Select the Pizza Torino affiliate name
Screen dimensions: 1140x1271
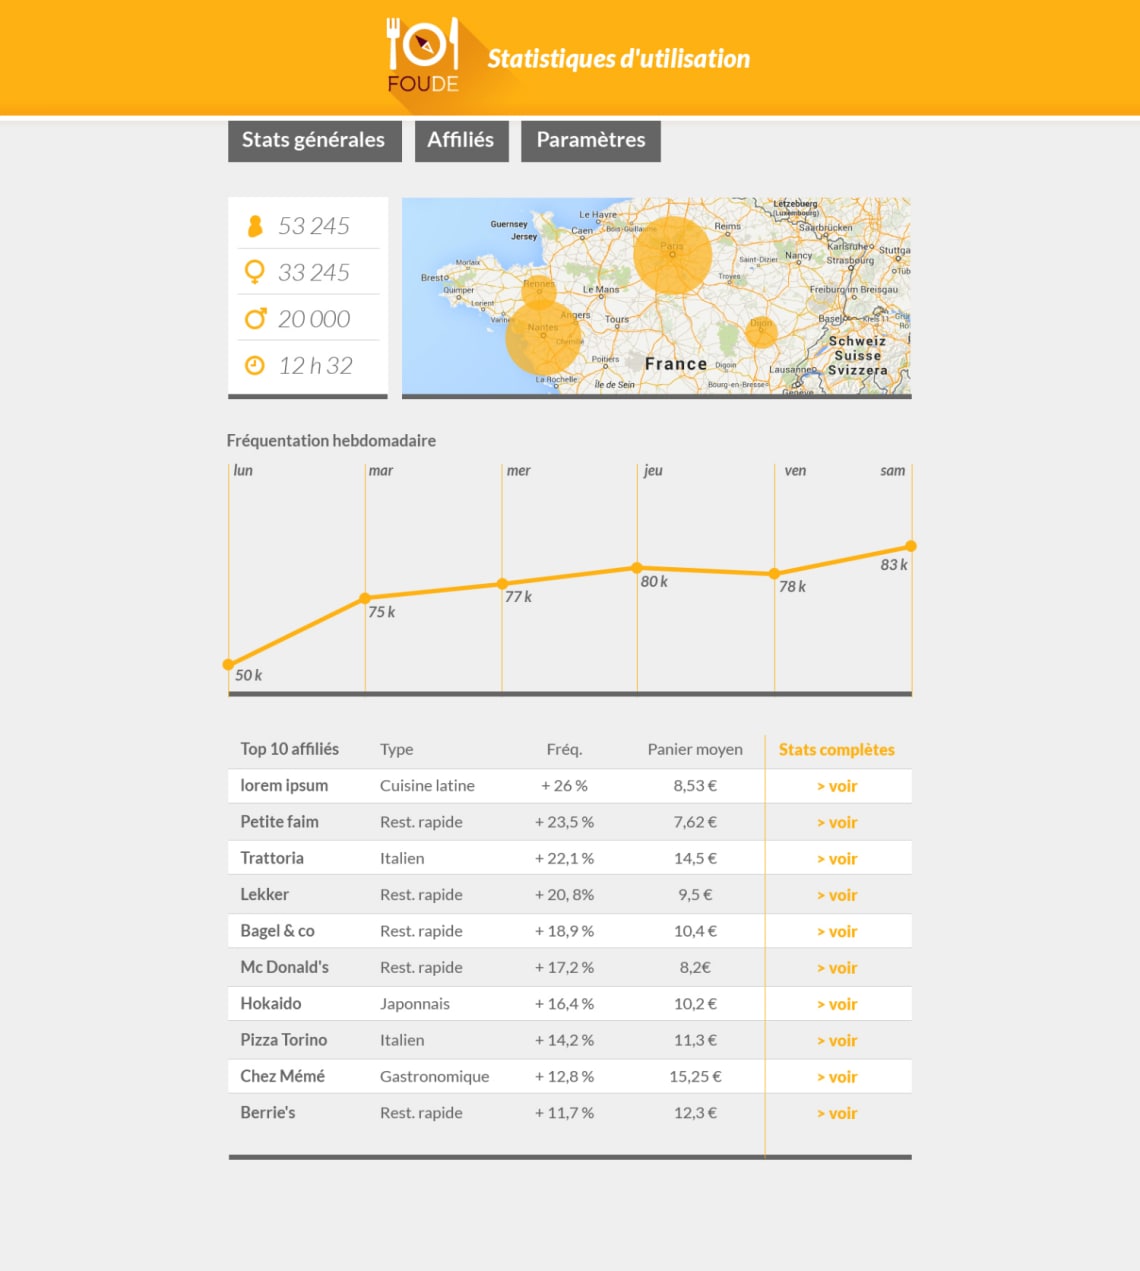[283, 1040]
